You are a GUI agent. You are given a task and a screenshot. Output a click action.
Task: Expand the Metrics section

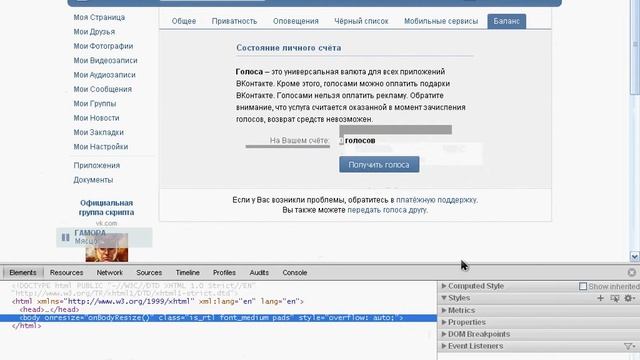444,310
